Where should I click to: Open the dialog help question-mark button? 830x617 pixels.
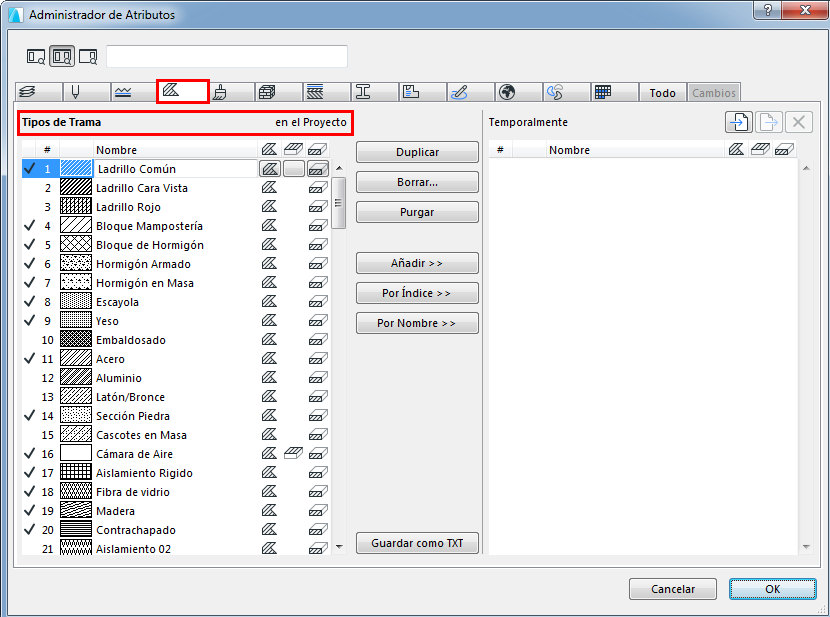coord(767,11)
